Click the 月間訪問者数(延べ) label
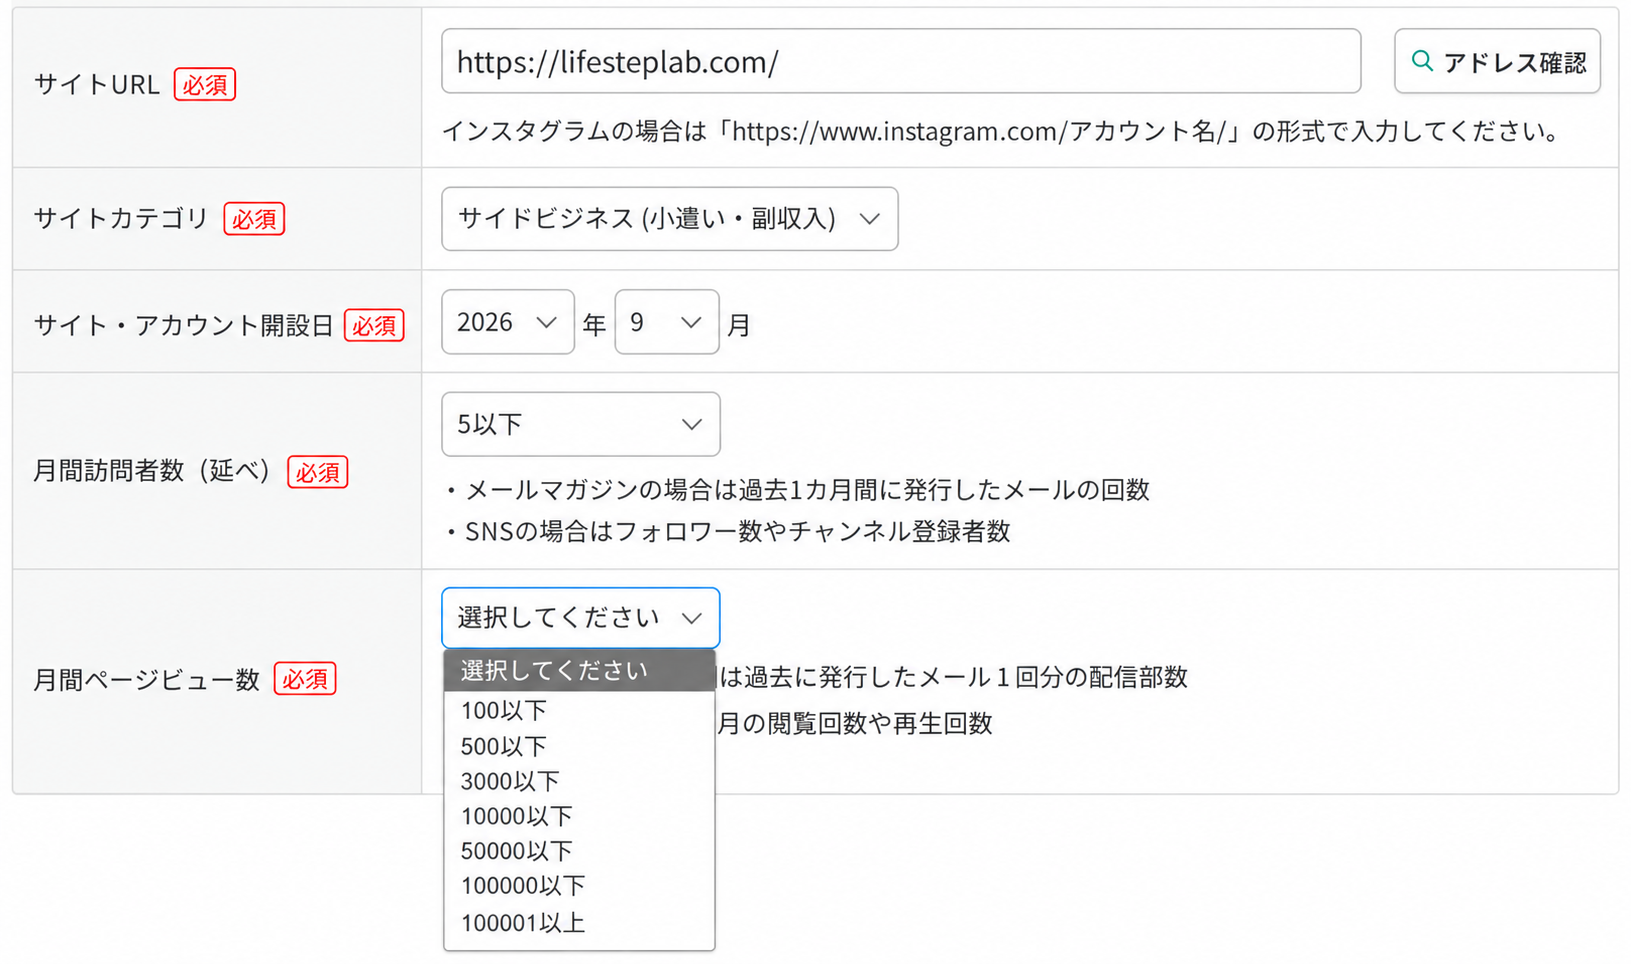Viewport: 1631px width, 964px height. (x=153, y=471)
